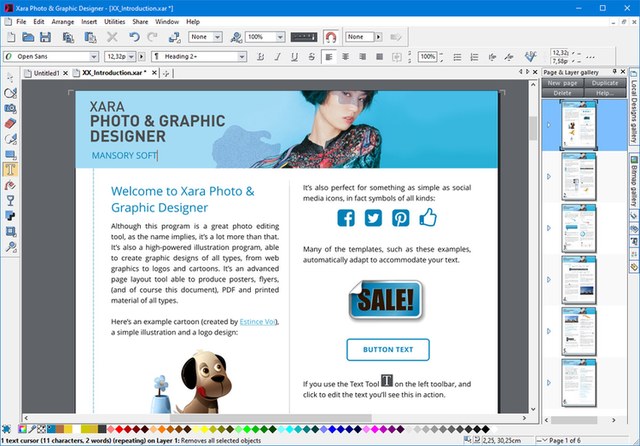640x446 pixels.
Task: Click the Open file folder icon
Action: (x=28, y=38)
